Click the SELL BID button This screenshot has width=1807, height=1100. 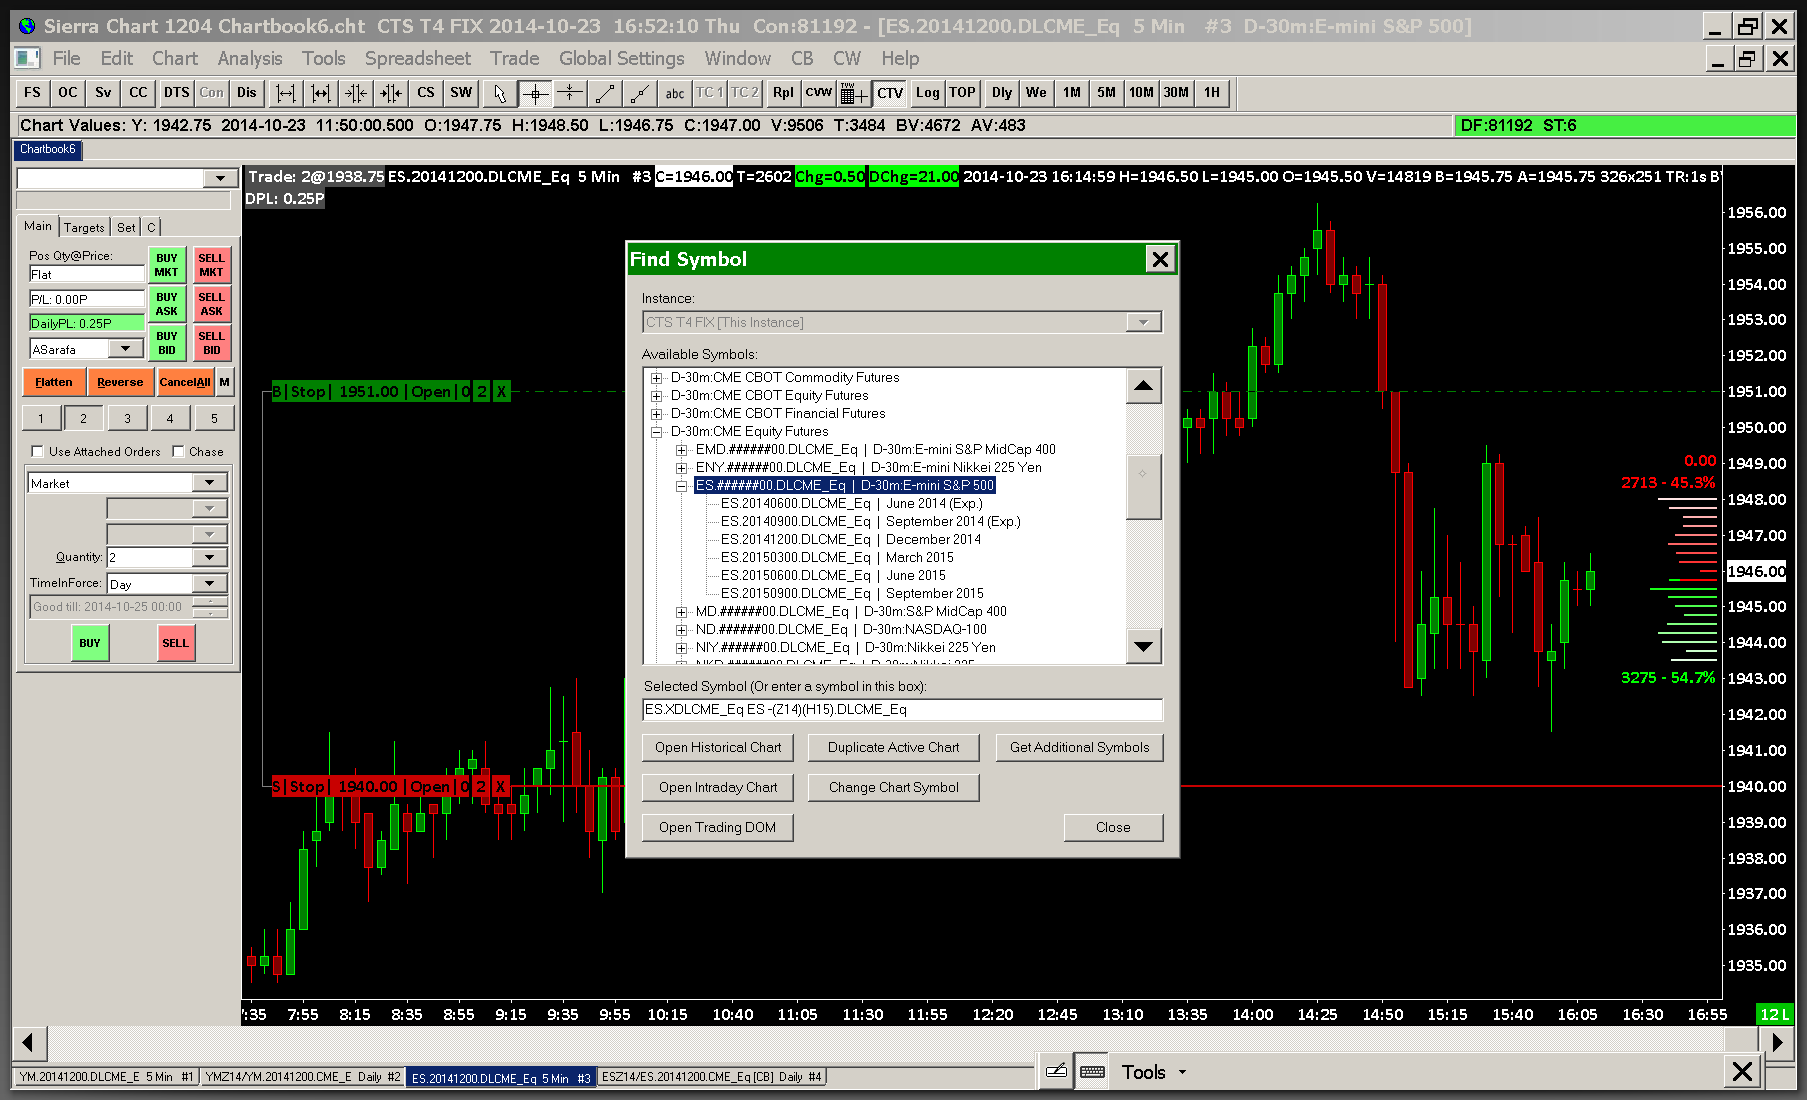(x=211, y=343)
